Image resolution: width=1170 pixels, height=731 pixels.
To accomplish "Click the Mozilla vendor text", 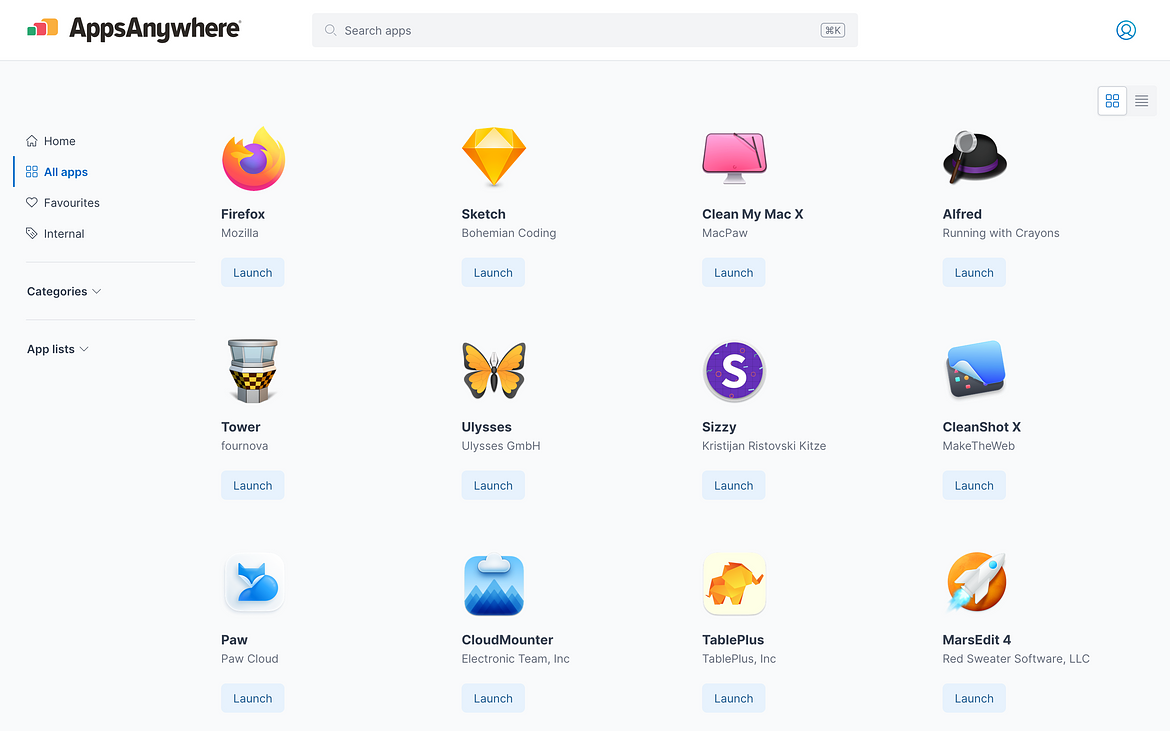I will point(240,233).
